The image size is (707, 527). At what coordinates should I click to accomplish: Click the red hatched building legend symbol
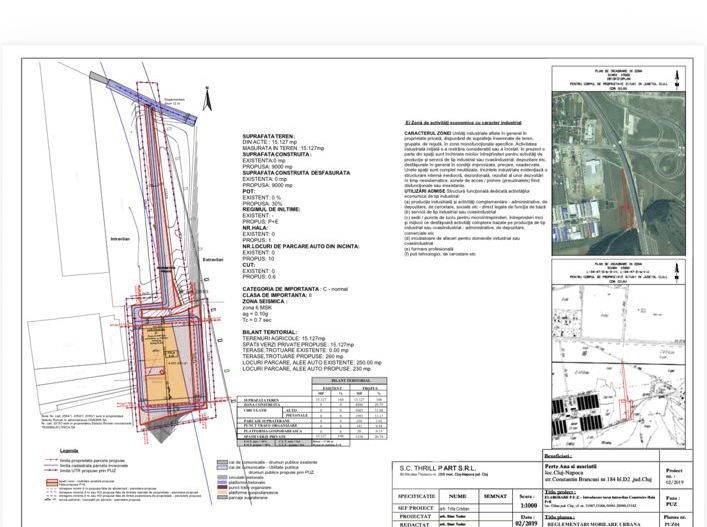(x=52, y=482)
